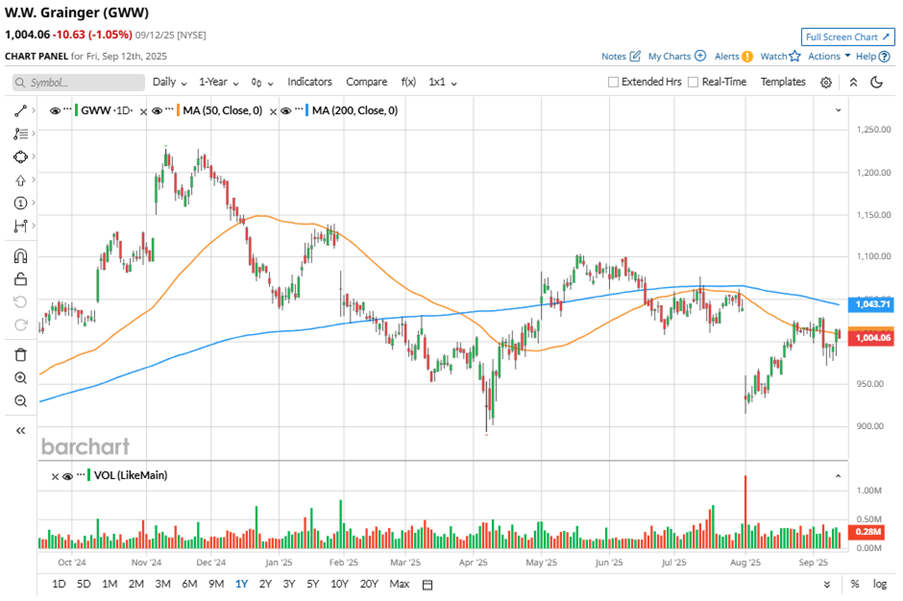Open the Daily frequency dropdown
The image size is (903, 601).
coord(169,82)
